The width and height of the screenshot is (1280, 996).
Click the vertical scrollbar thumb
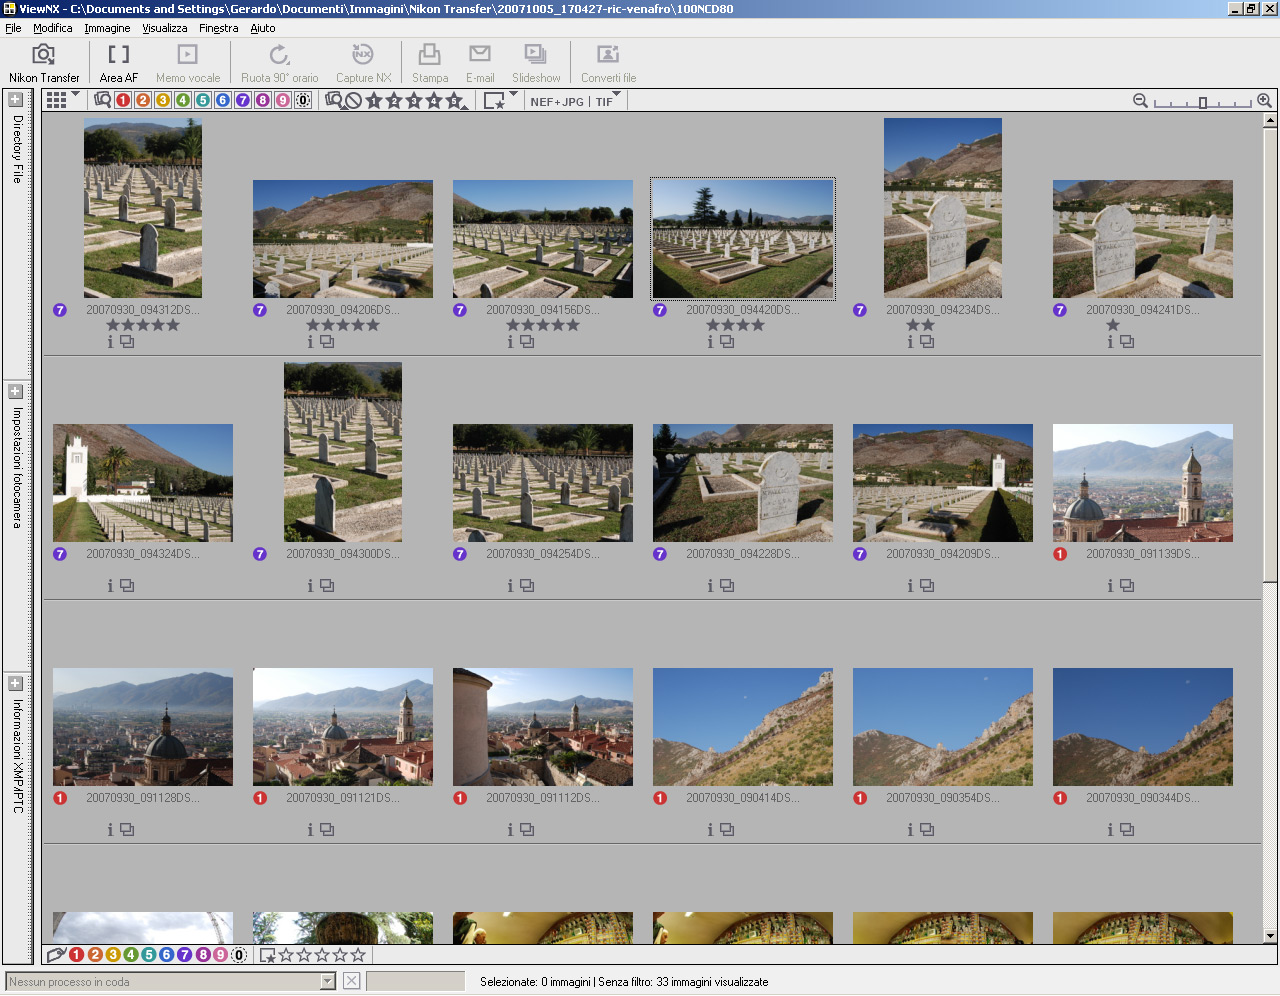click(x=1270, y=354)
